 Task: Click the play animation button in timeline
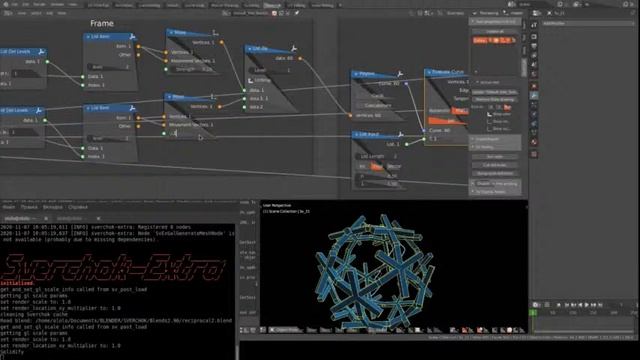coord(587,305)
